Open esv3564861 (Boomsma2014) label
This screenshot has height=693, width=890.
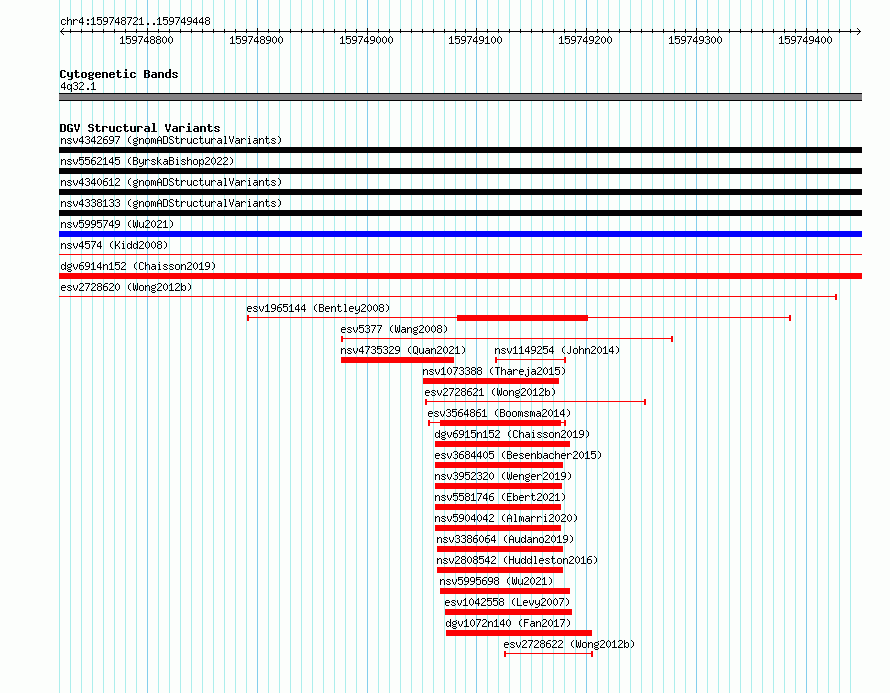coord(499,413)
